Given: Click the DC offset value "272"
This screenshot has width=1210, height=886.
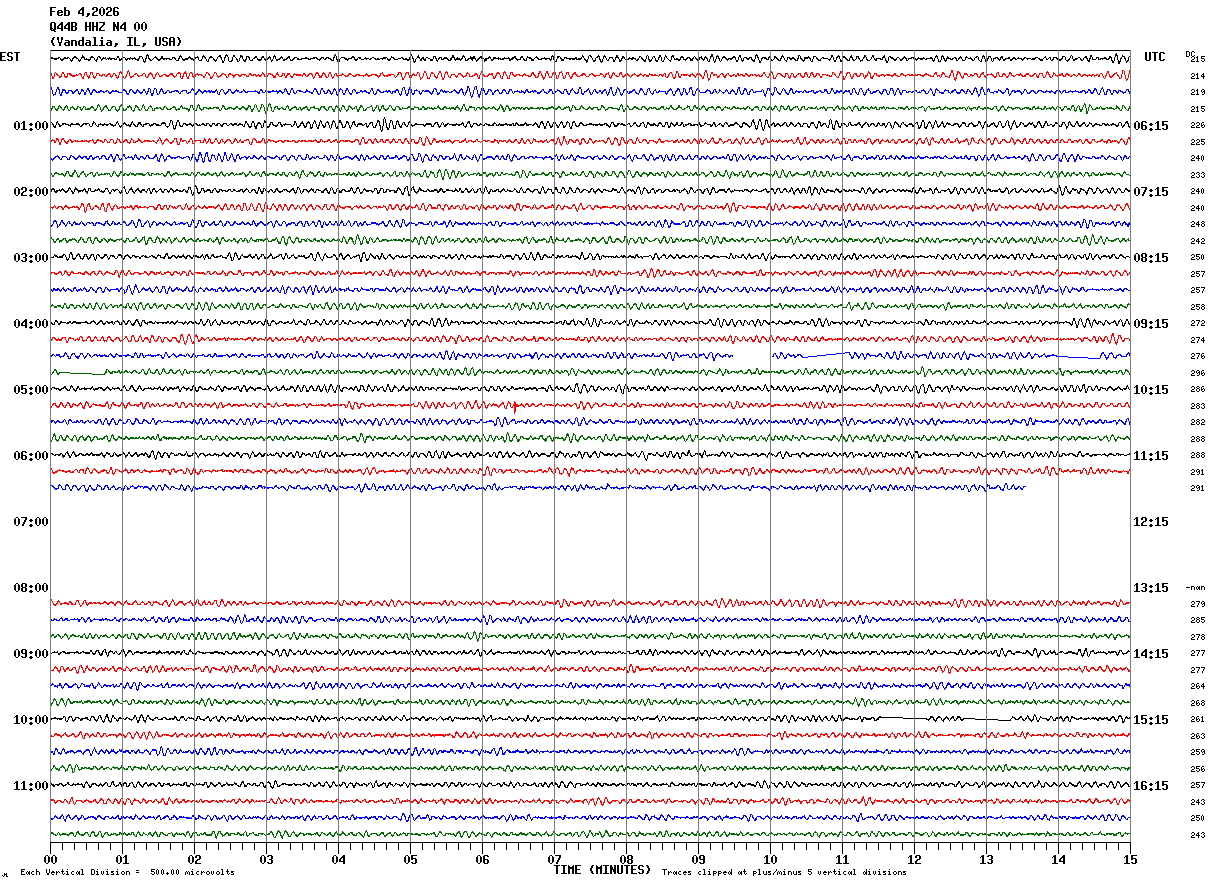Looking at the screenshot, I should 1197,323.
